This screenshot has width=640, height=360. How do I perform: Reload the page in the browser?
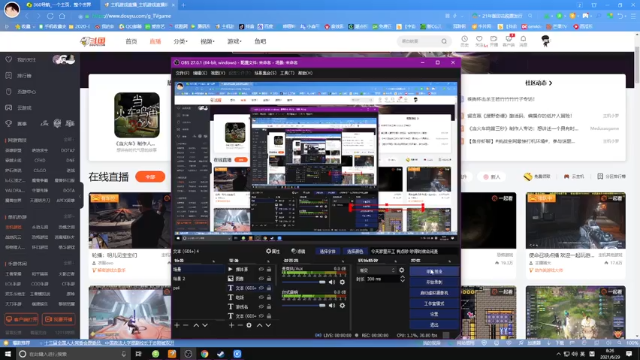coord(50,16)
